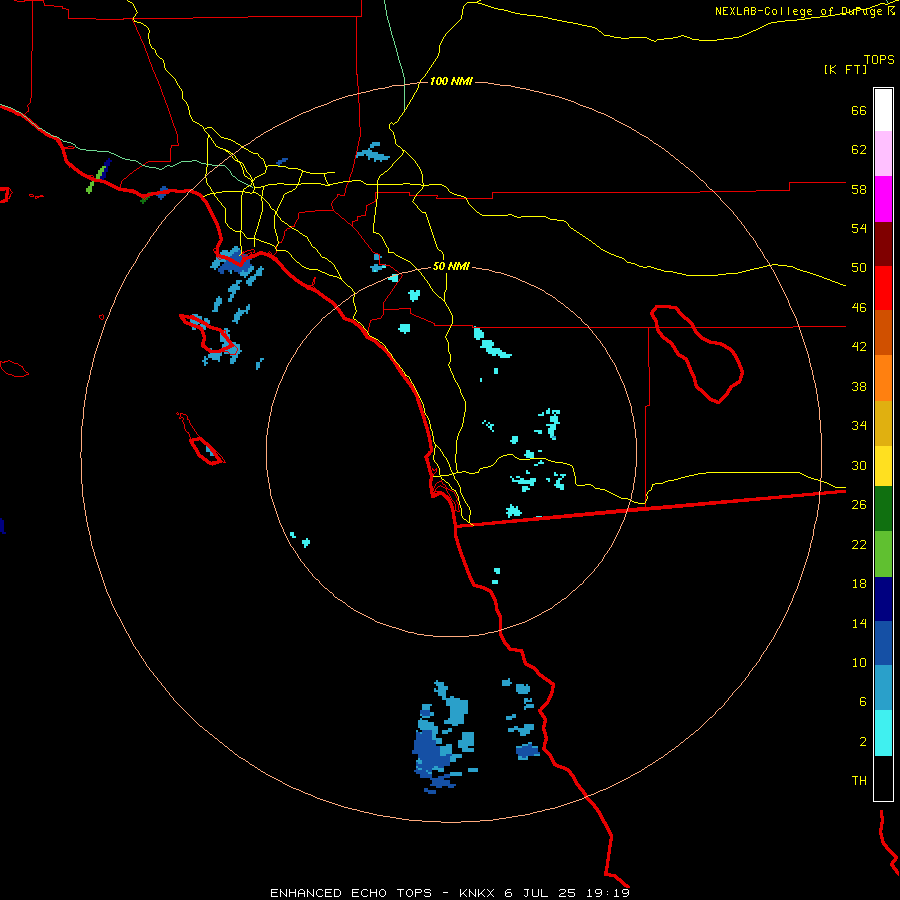This screenshot has width=900, height=900.
Task: Select the yellow legend swatch
Action: [x=883, y=466]
